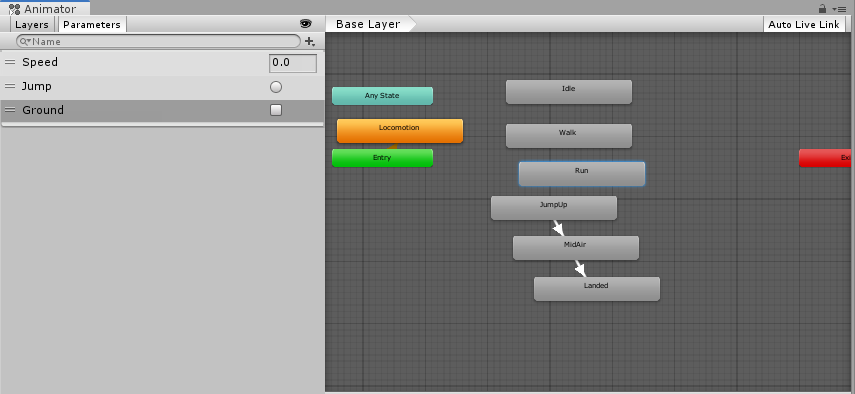
Task: Select the MidAir state node
Action: point(576,248)
